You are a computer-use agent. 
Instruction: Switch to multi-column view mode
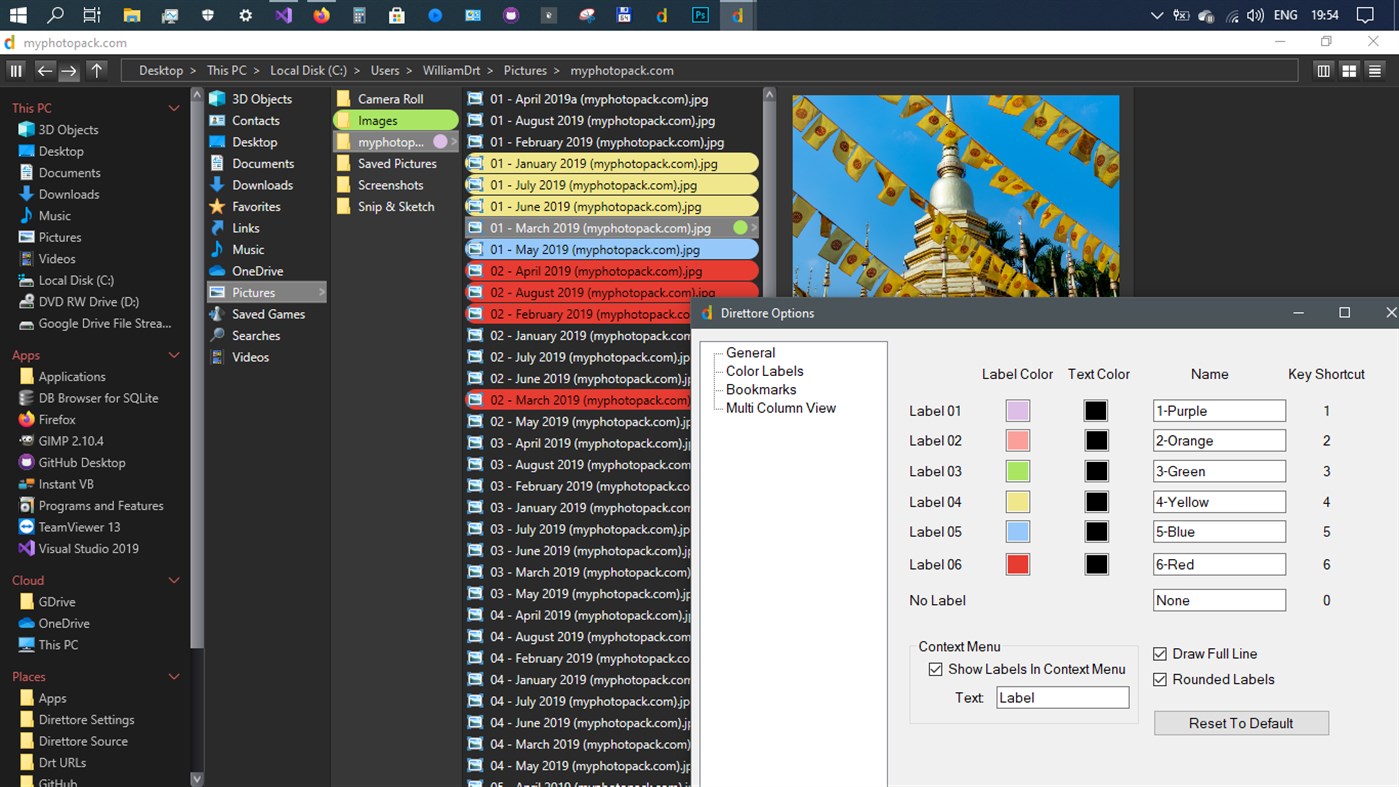(1323, 70)
